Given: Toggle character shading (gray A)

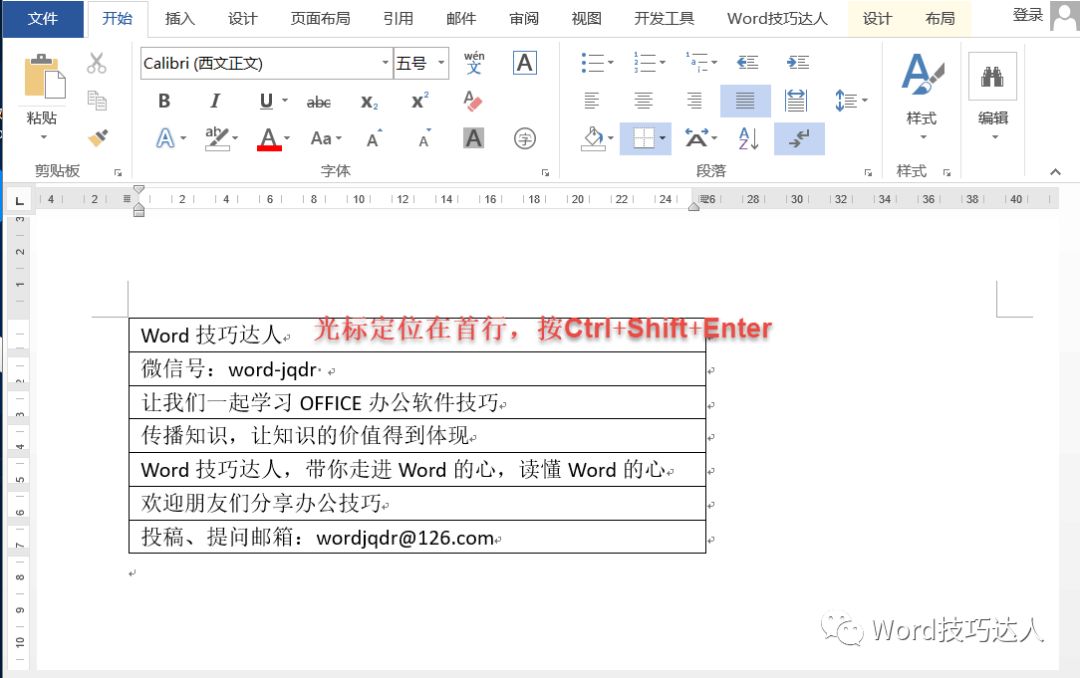Looking at the screenshot, I should click(473, 138).
